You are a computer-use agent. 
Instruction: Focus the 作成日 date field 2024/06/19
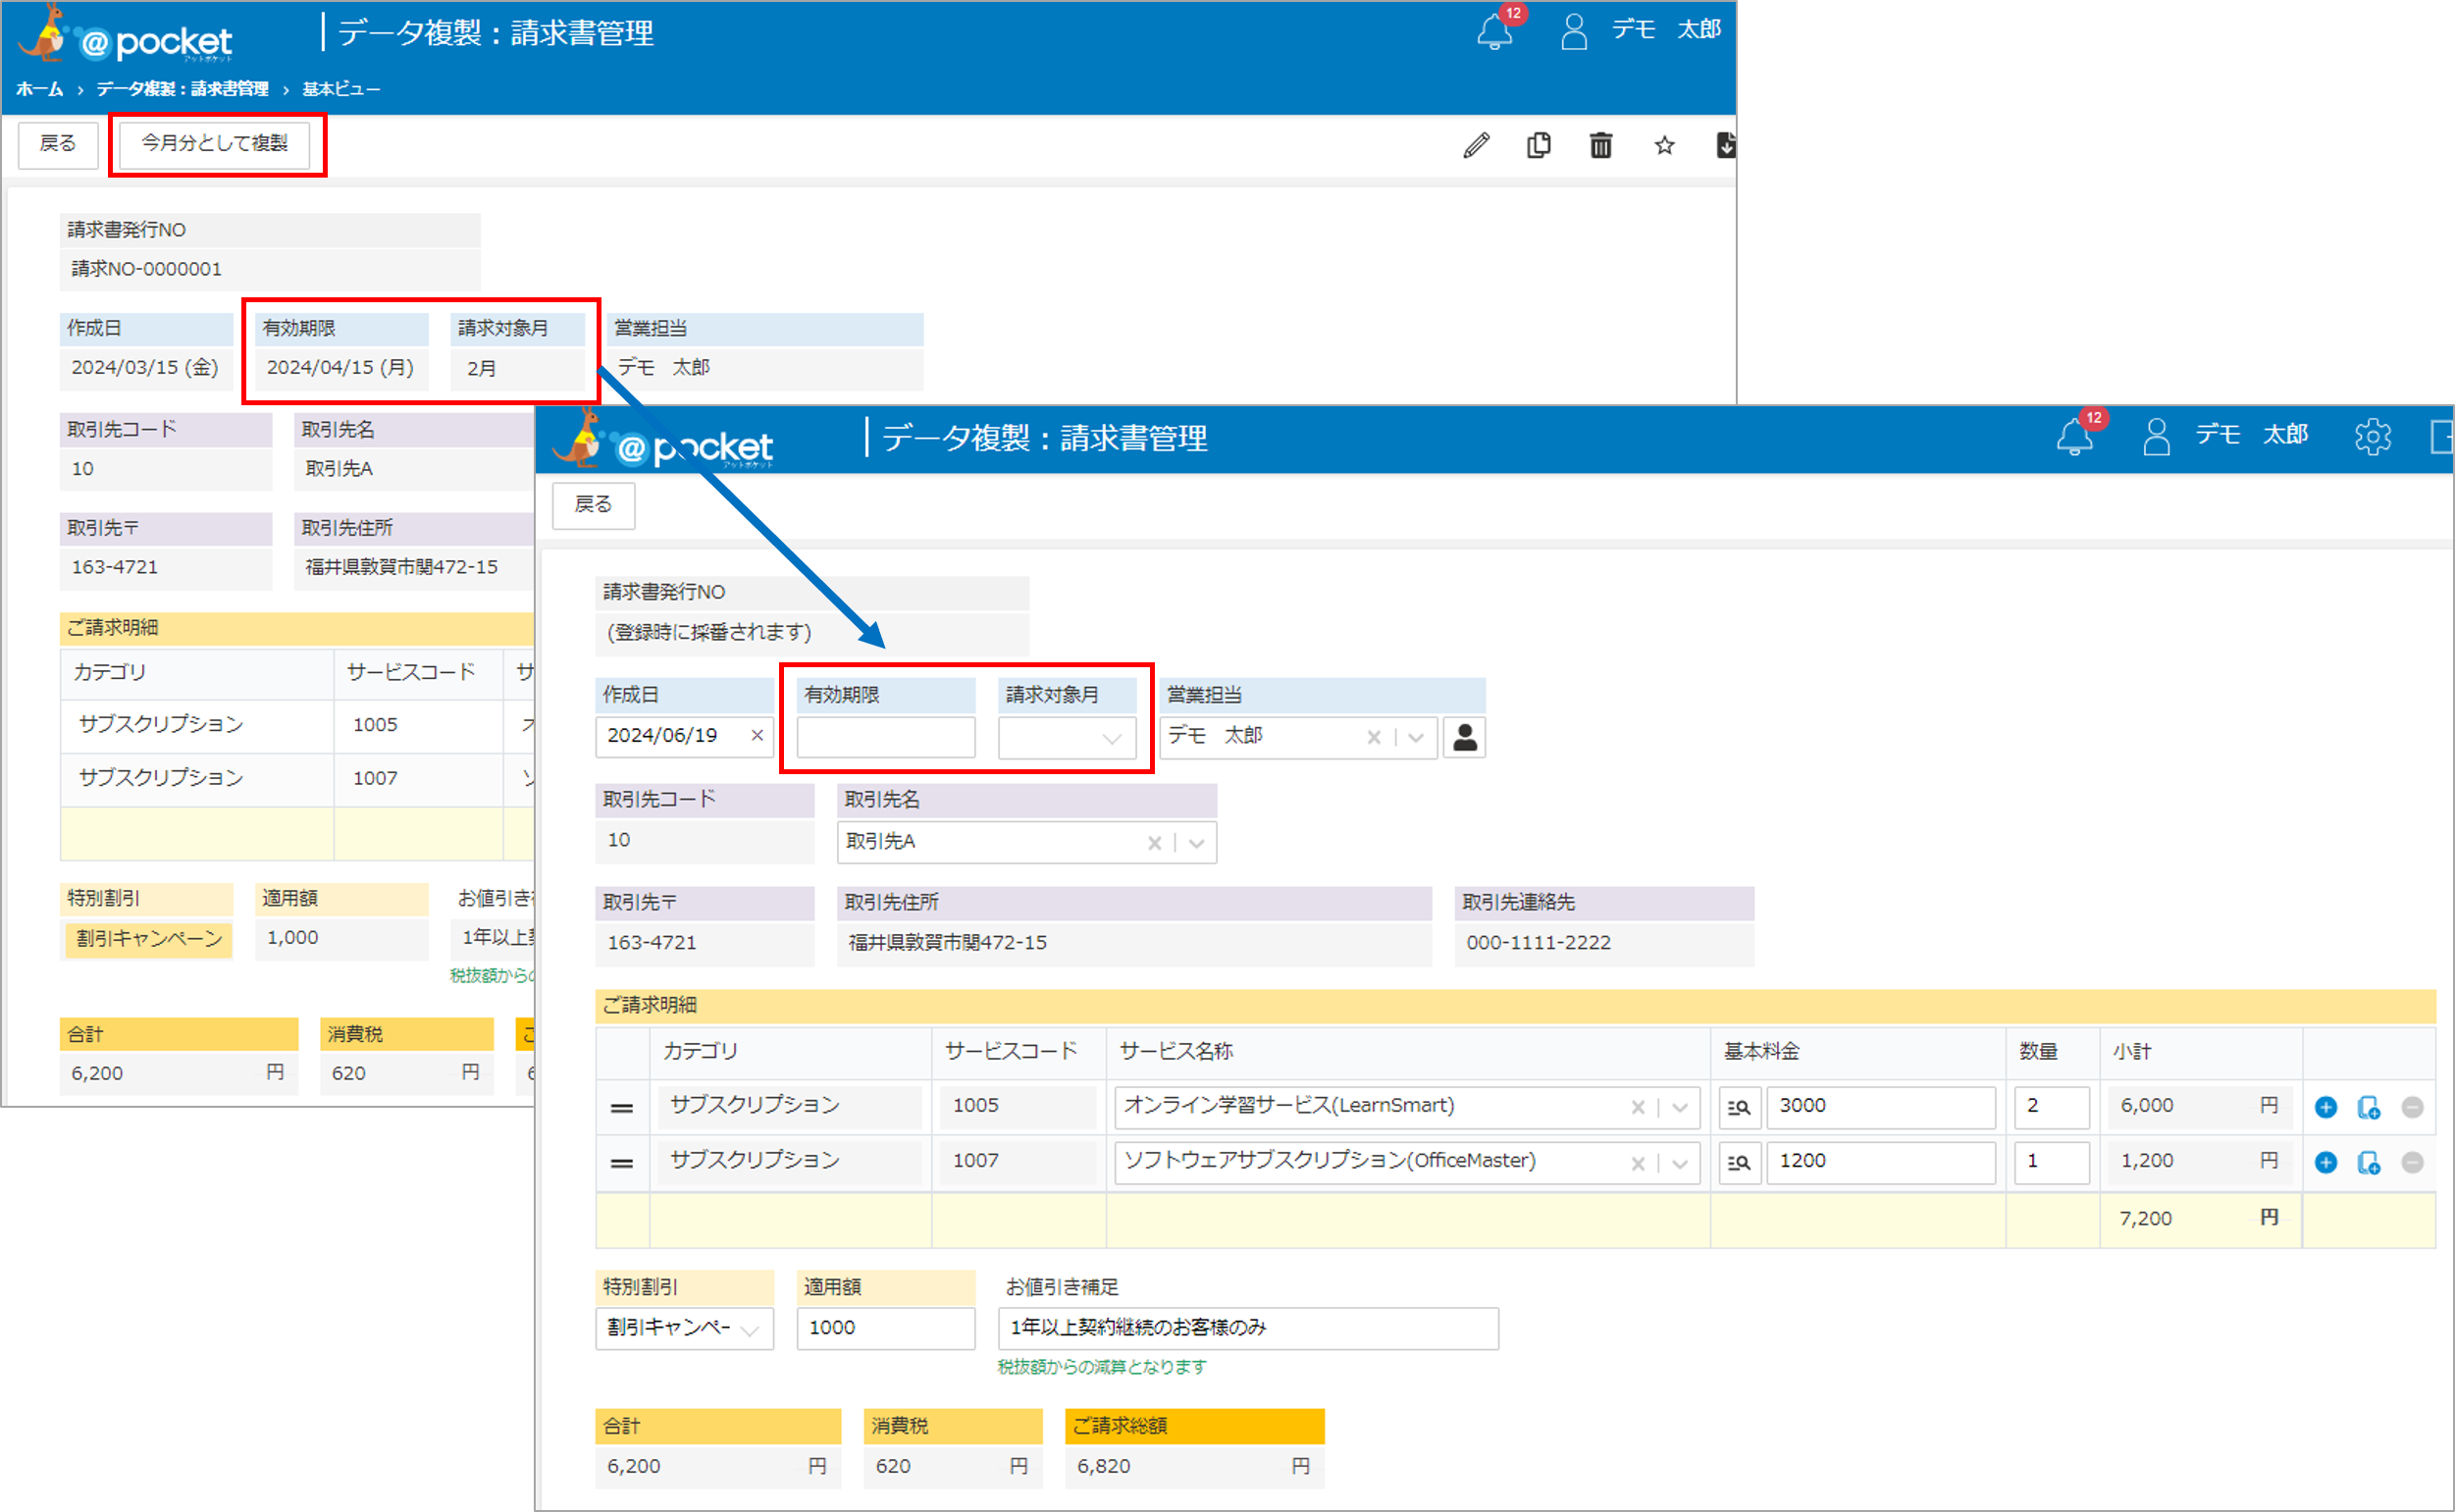click(685, 737)
